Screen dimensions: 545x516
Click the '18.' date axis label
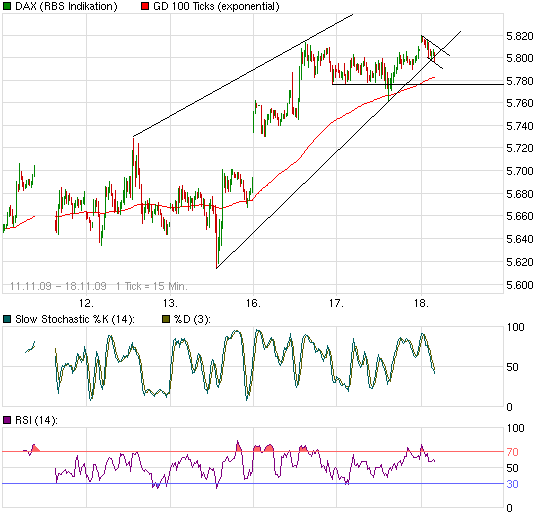click(422, 303)
